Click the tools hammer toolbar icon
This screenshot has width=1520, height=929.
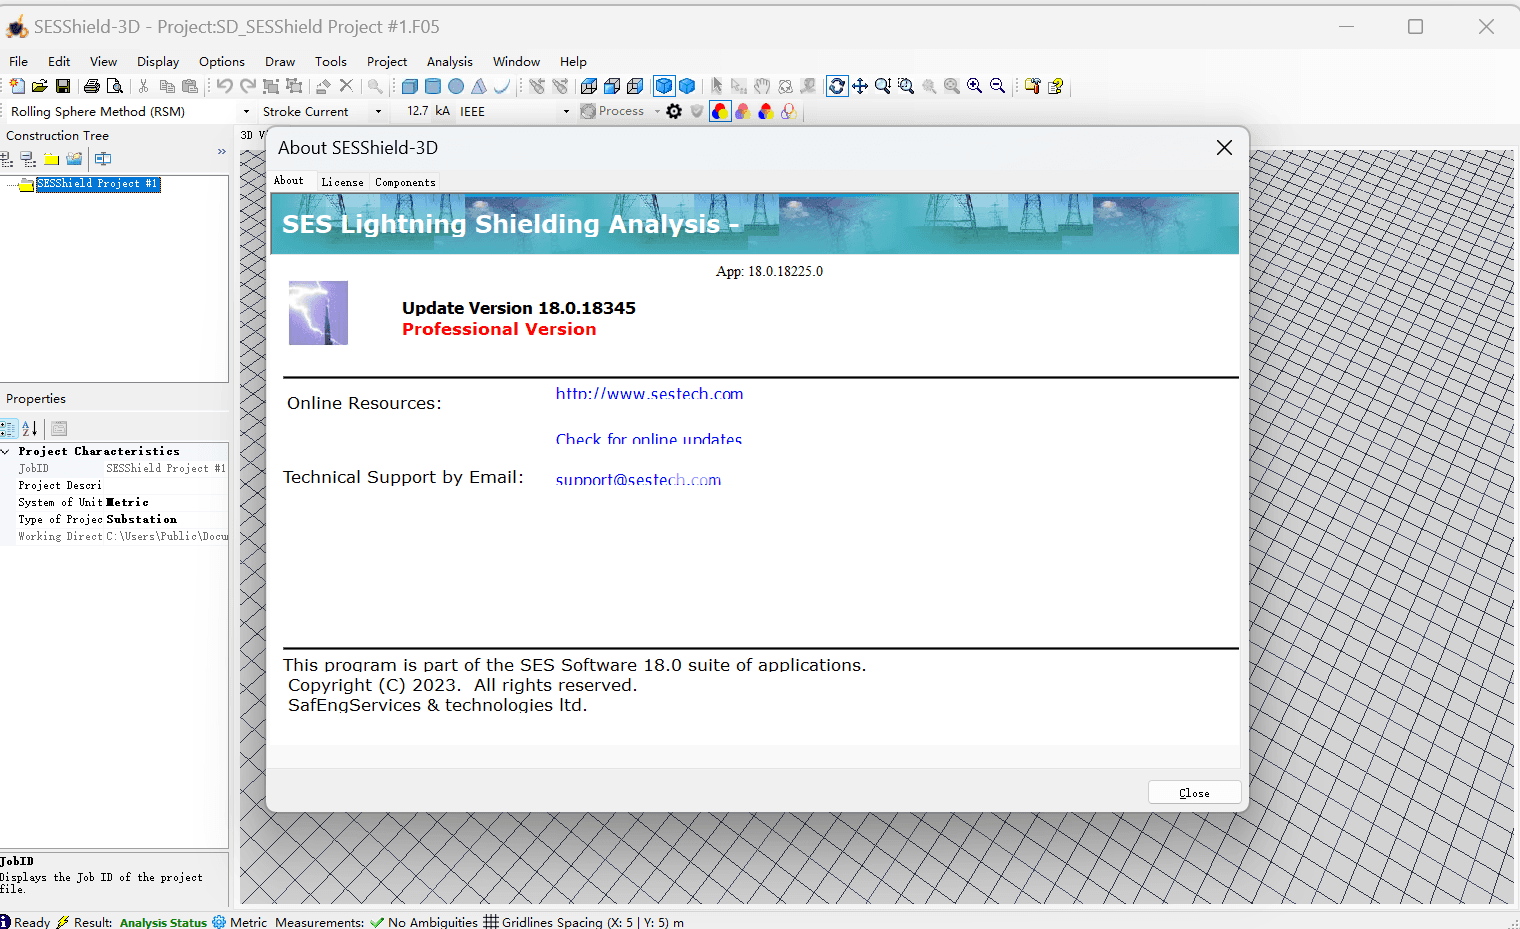coord(1032,86)
